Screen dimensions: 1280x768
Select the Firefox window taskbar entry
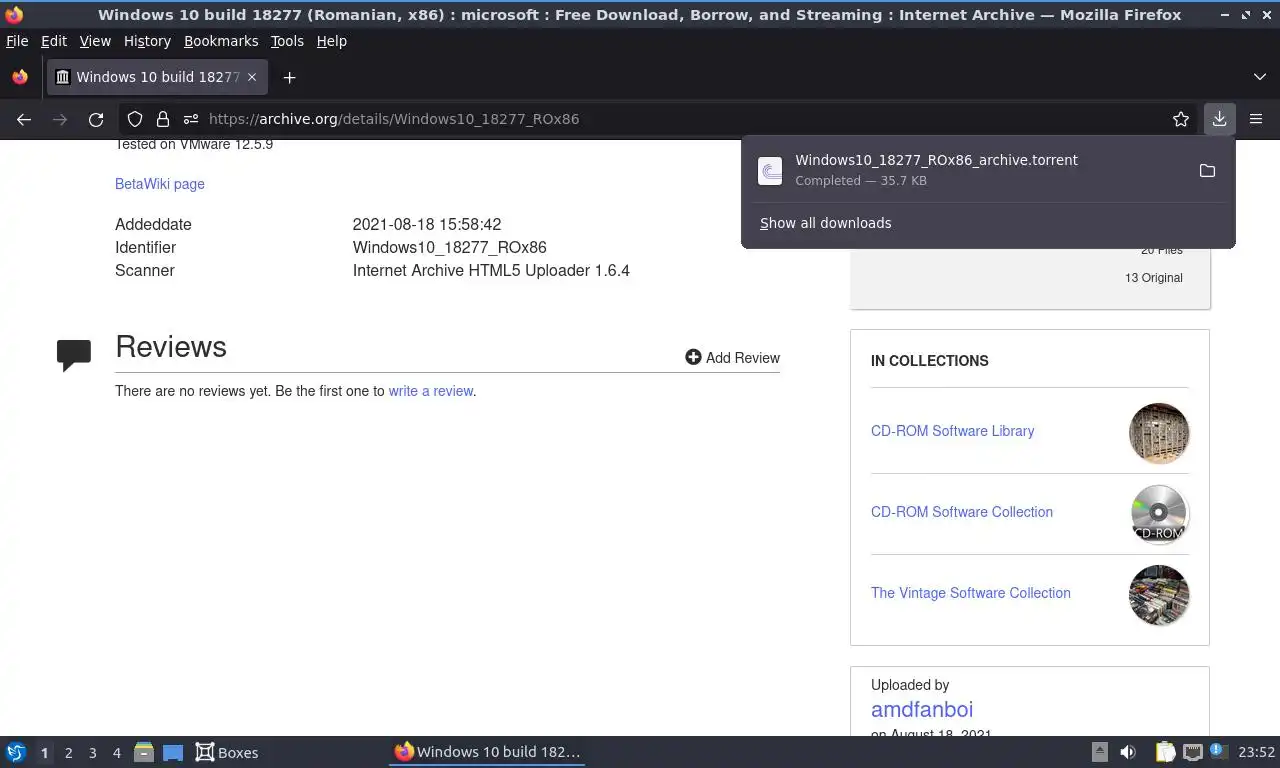tap(487, 752)
